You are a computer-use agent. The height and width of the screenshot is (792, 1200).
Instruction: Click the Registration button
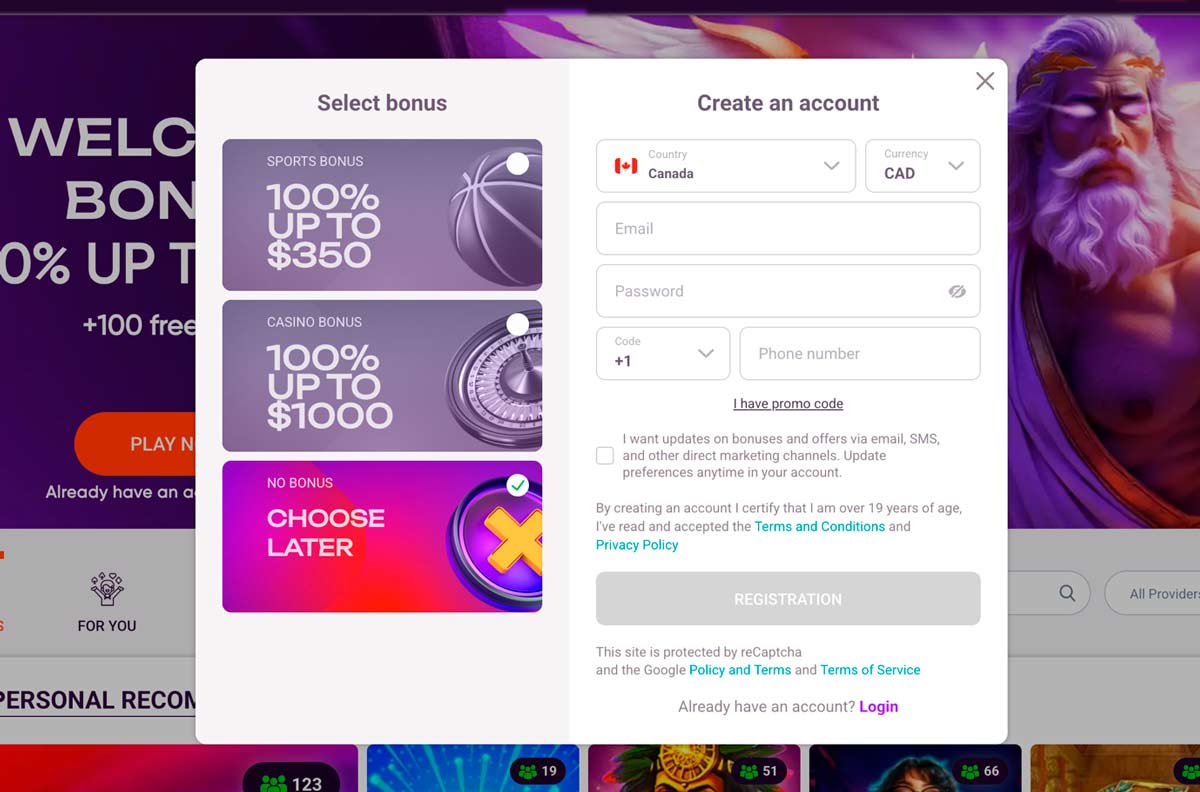click(x=788, y=599)
